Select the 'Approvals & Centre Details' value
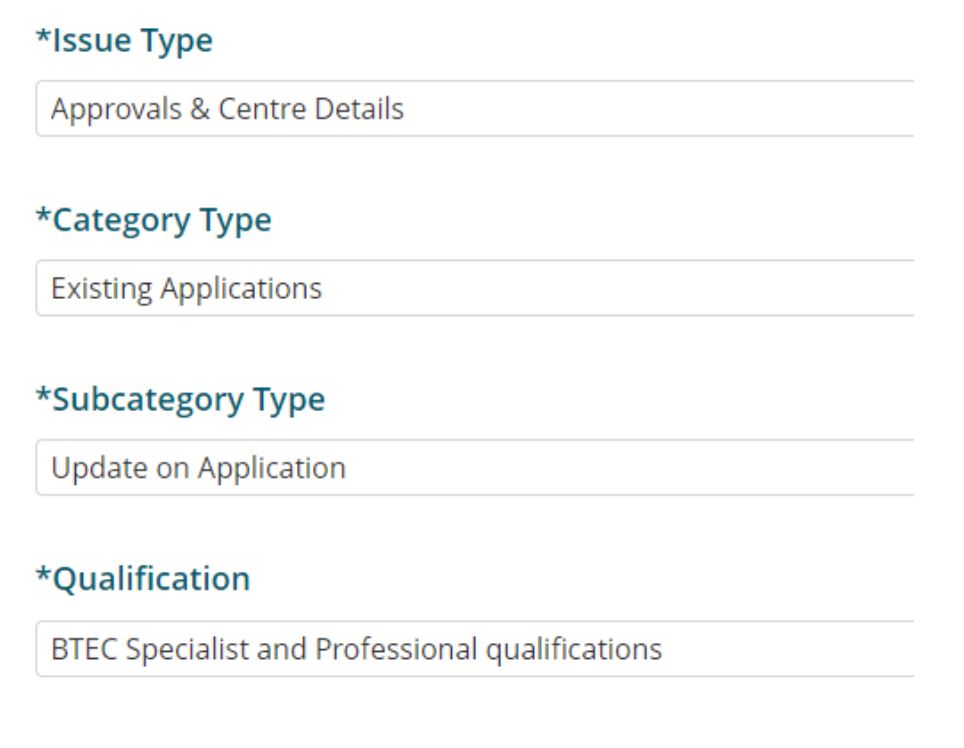The image size is (964, 748). 227,109
